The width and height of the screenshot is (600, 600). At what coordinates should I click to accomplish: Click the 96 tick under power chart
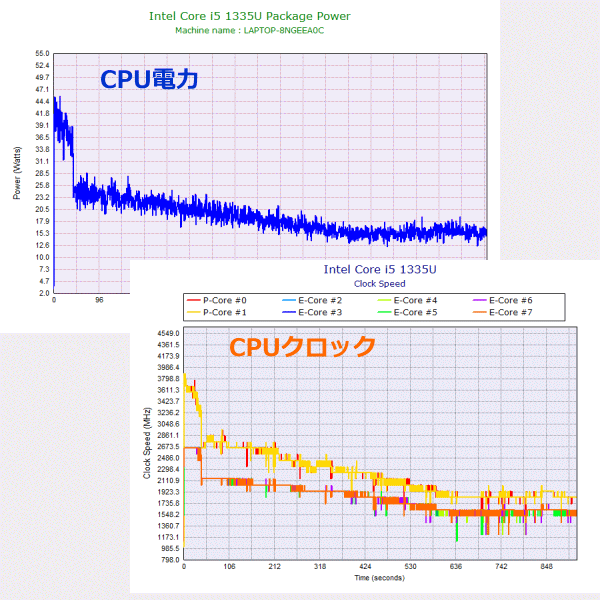pyautogui.click(x=100, y=299)
